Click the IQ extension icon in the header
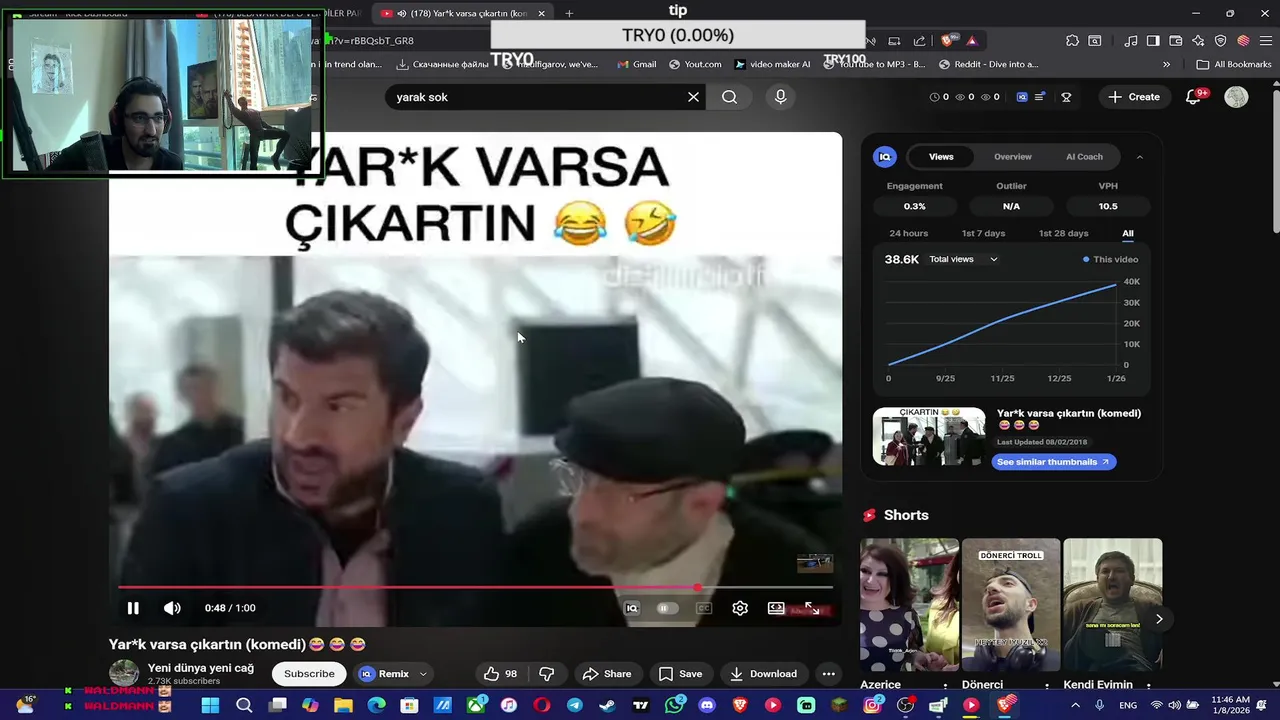Screen dimensions: 1280x720 pos(1022,97)
